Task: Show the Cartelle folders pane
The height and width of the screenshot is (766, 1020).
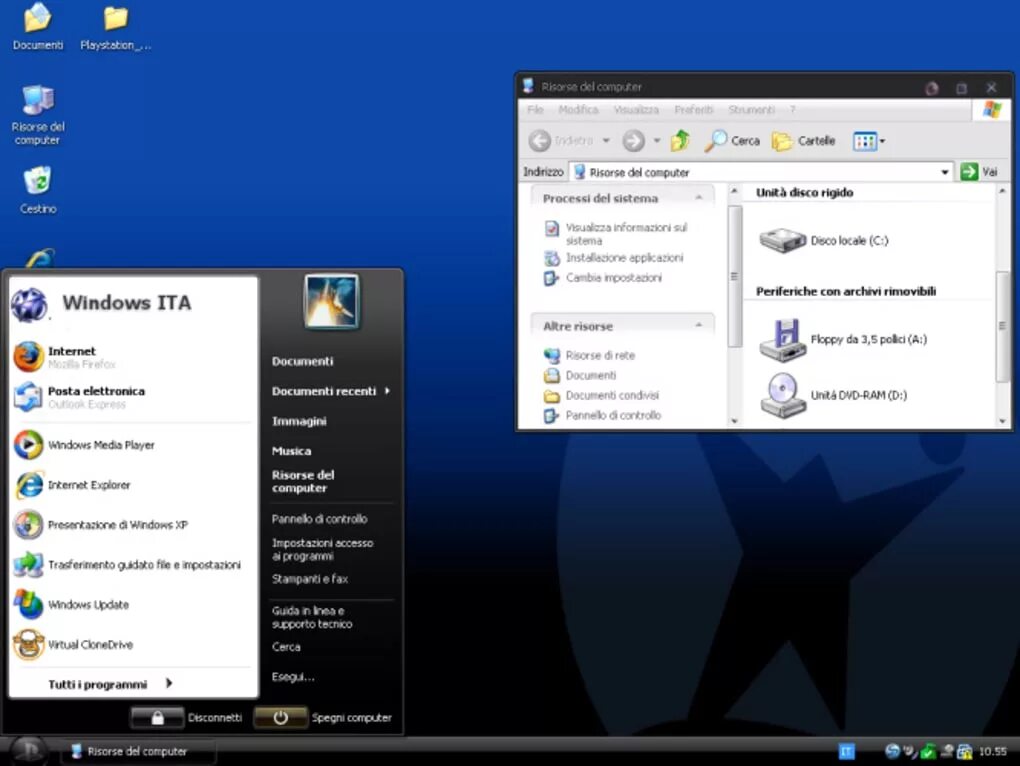Action: [805, 141]
